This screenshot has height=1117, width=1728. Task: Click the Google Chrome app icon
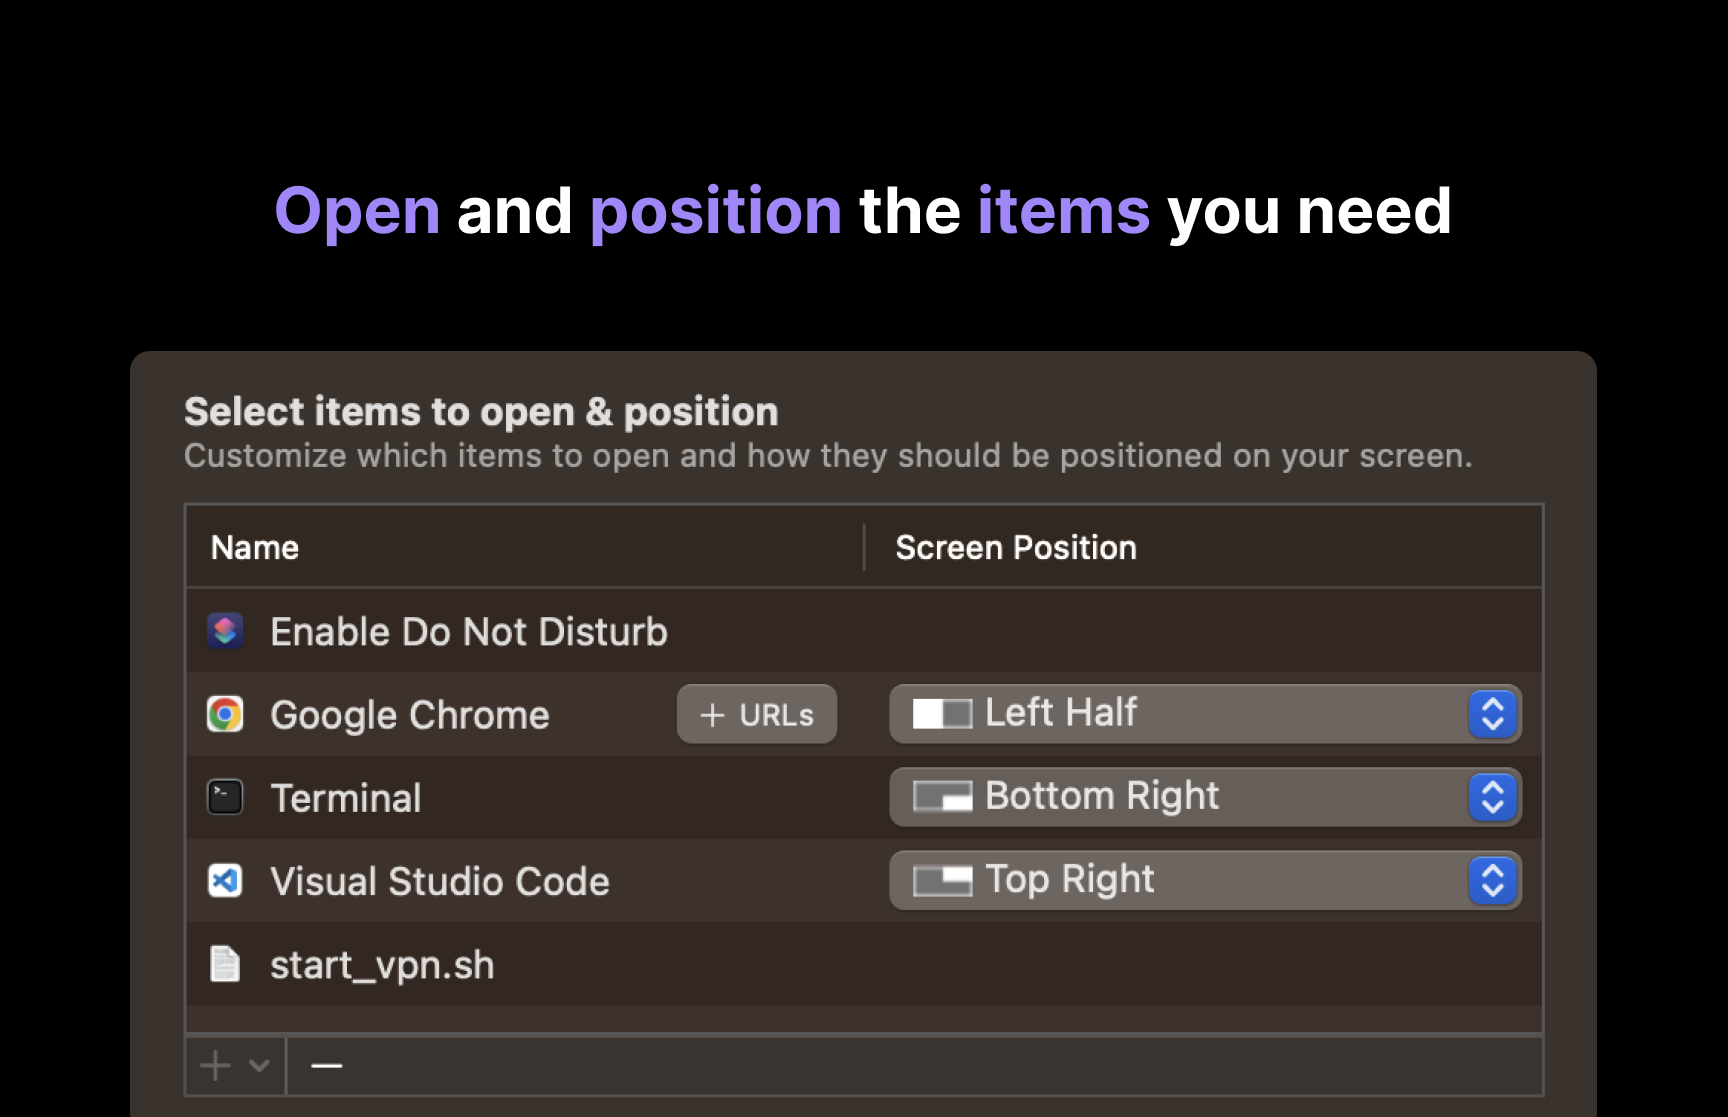(225, 714)
